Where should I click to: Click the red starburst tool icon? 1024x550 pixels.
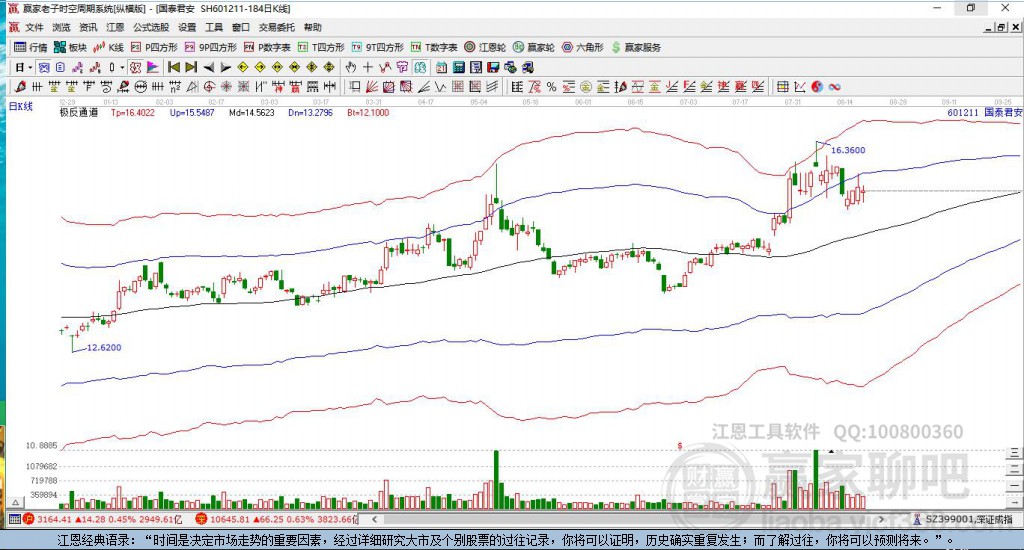(225, 86)
